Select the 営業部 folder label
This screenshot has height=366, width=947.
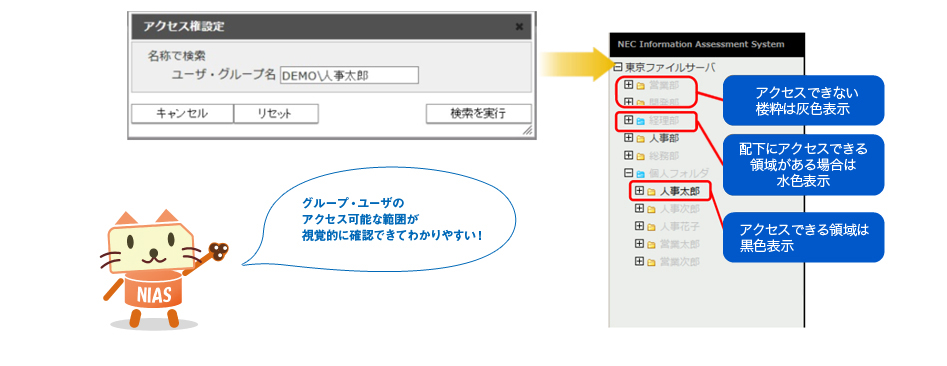coord(664,85)
